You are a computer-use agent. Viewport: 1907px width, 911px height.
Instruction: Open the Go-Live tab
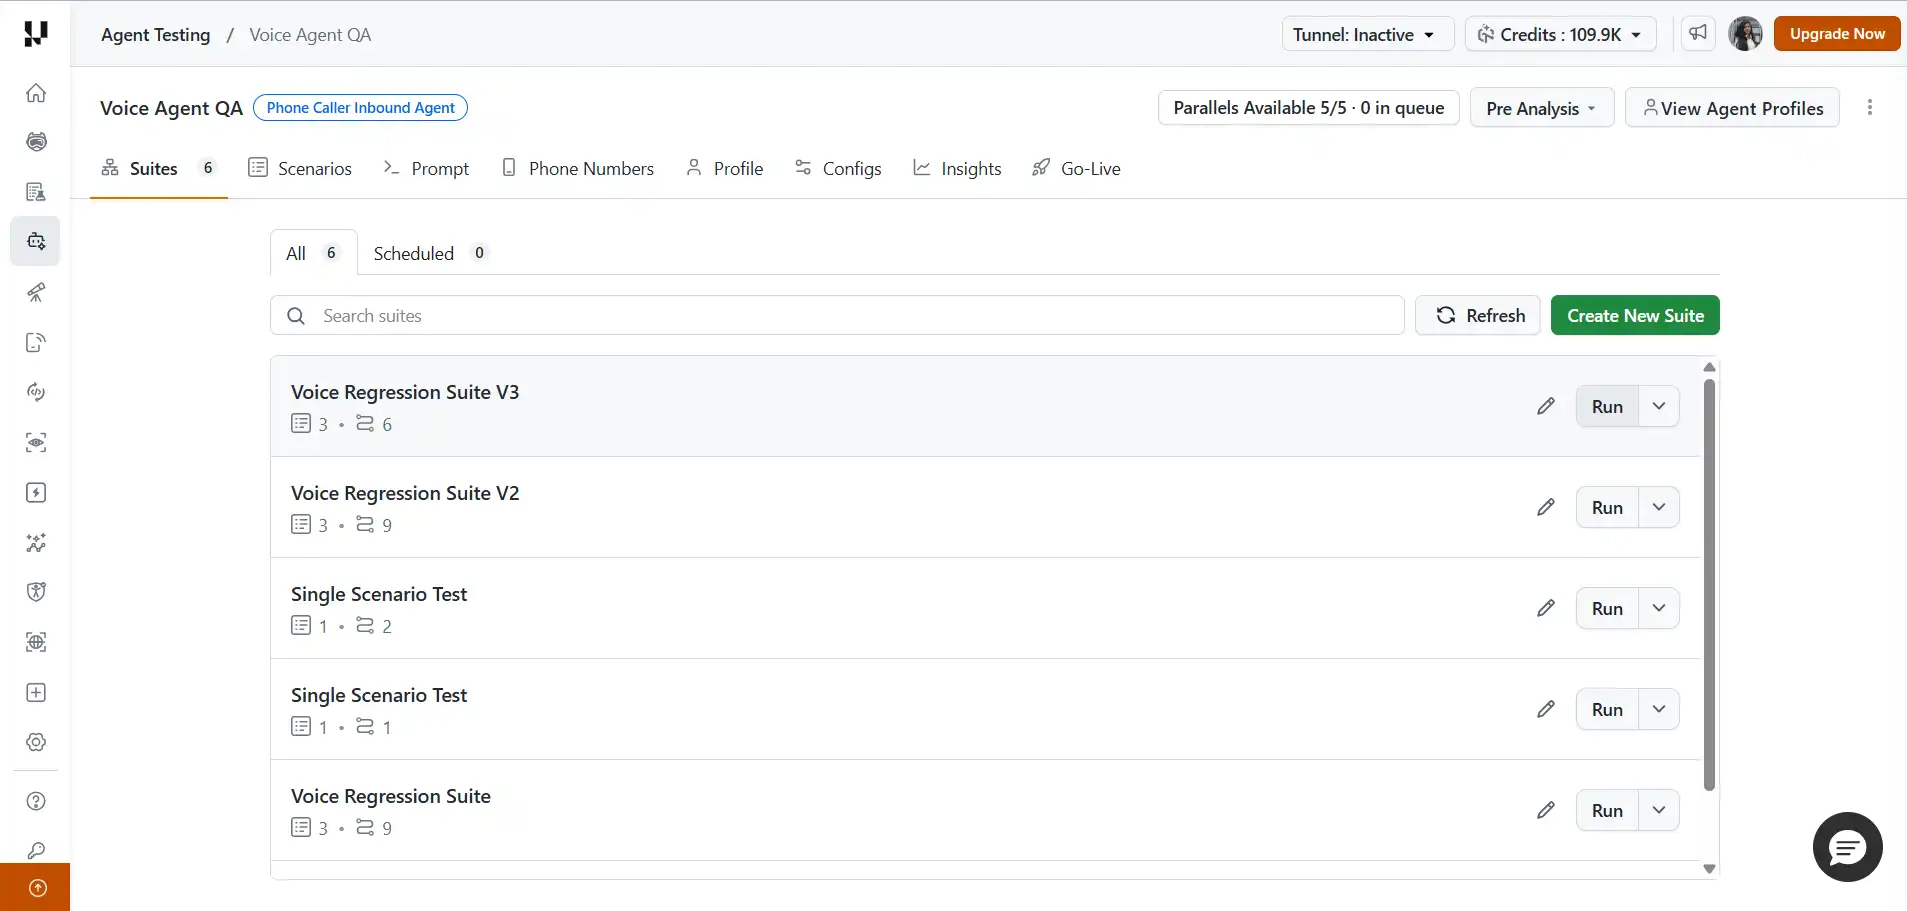[x=1076, y=168]
